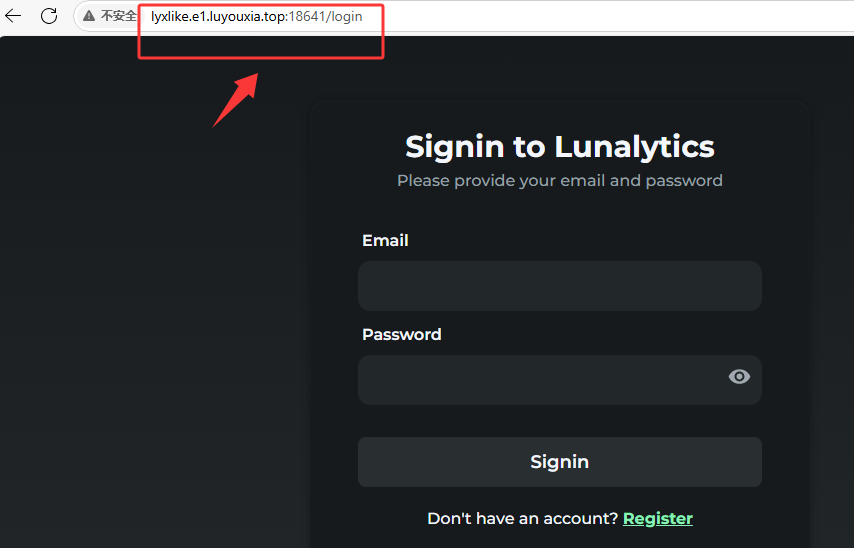
Task: Click the 18641 port number in the URL
Action: click(307, 16)
